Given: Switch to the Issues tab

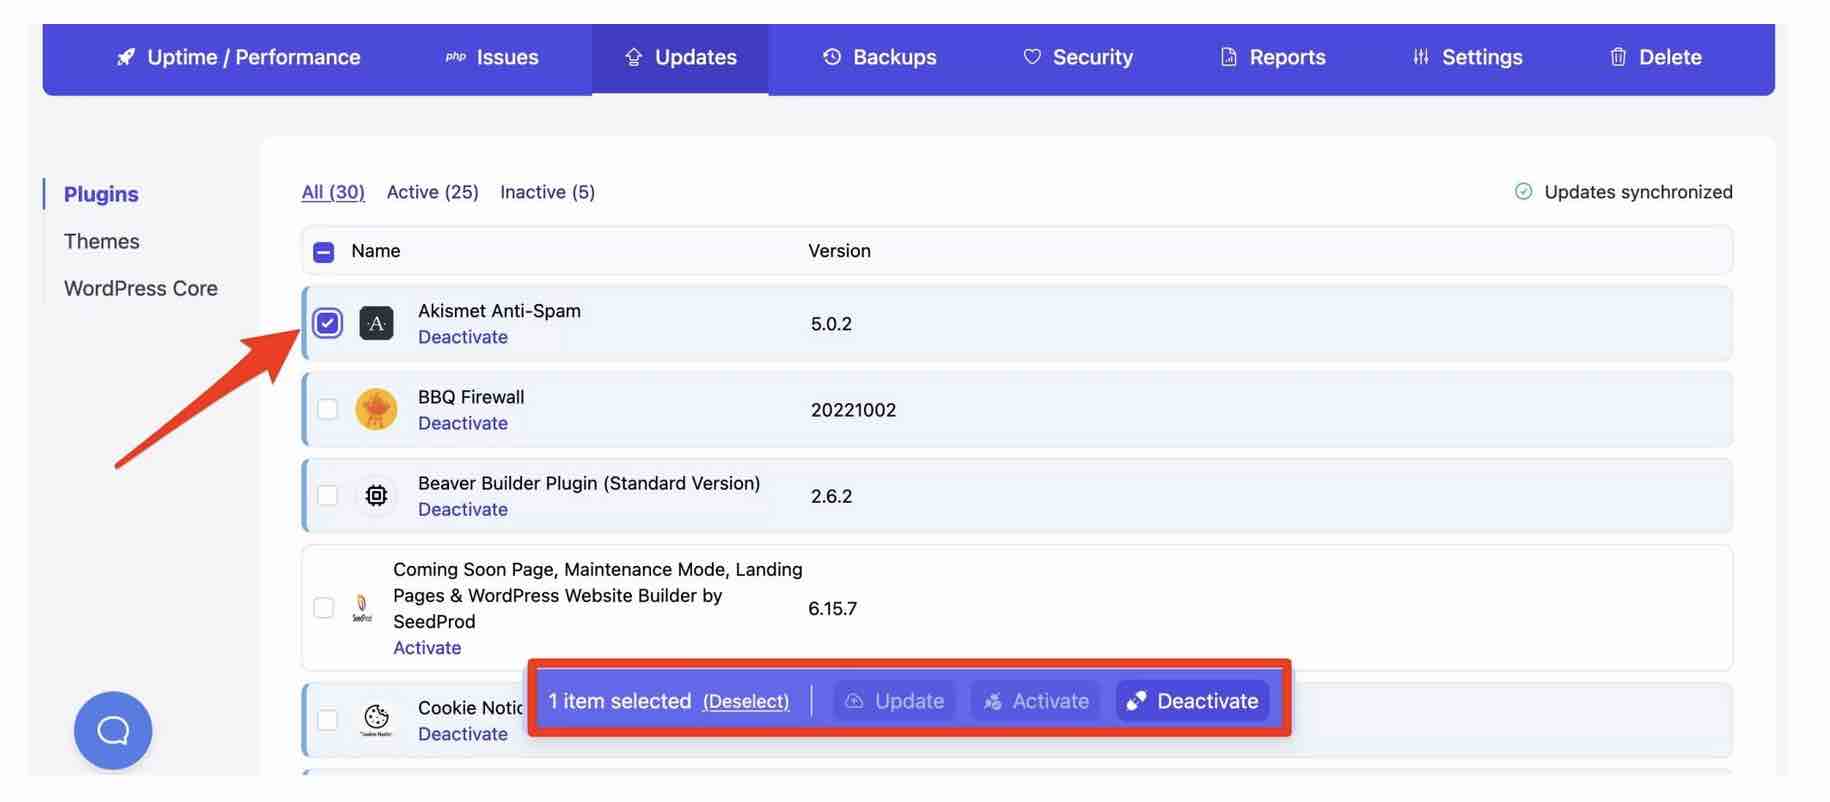Looking at the screenshot, I should point(492,58).
